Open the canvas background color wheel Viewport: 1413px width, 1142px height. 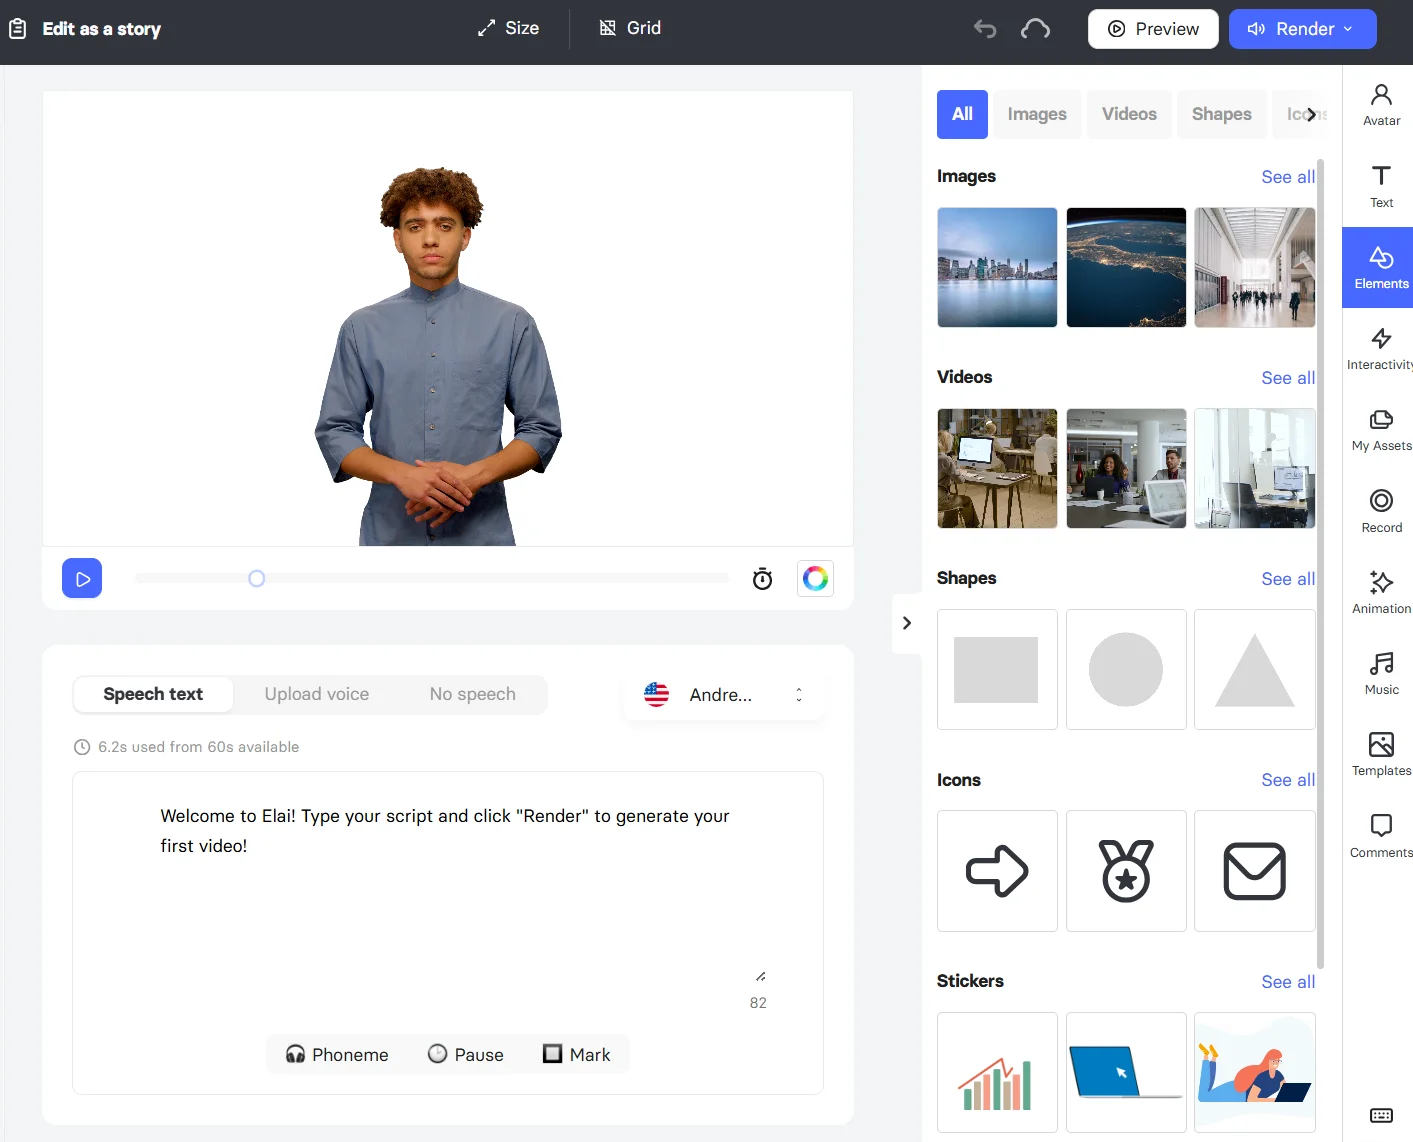point(815,578)
